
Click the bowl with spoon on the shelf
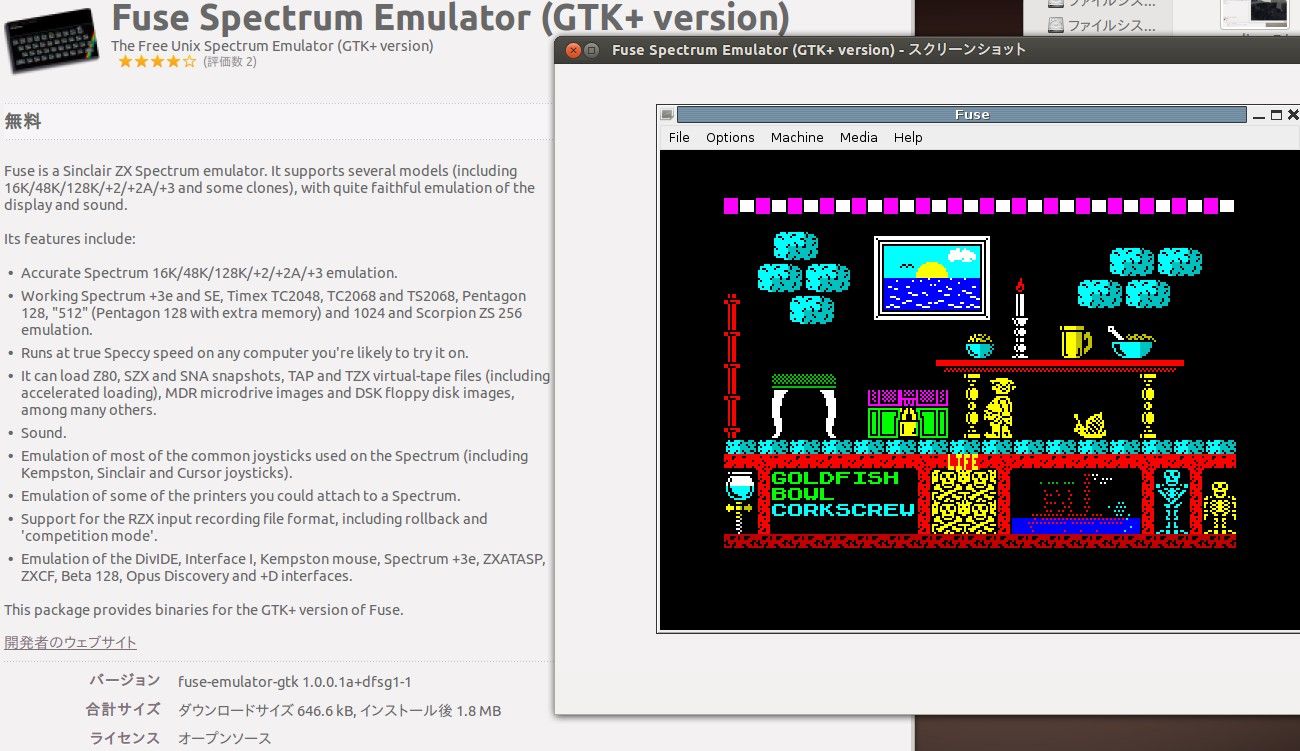click(1131, 342)
